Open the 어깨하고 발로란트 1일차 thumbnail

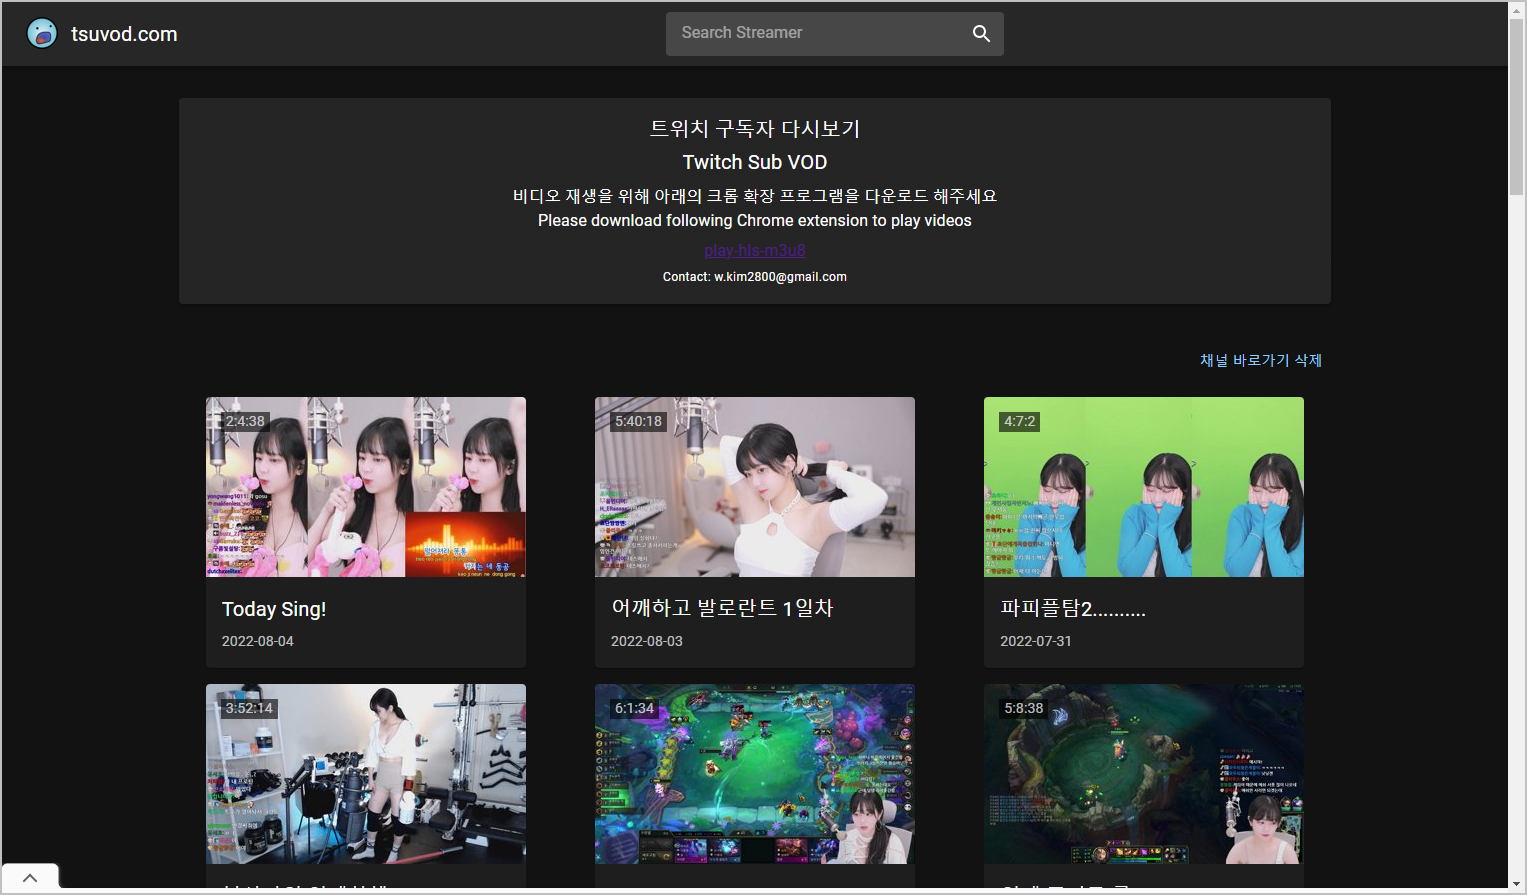point(755,487)
